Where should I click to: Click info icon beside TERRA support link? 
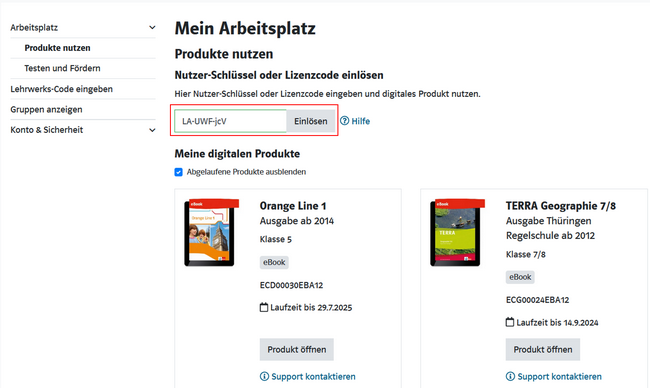click(510, 376)
